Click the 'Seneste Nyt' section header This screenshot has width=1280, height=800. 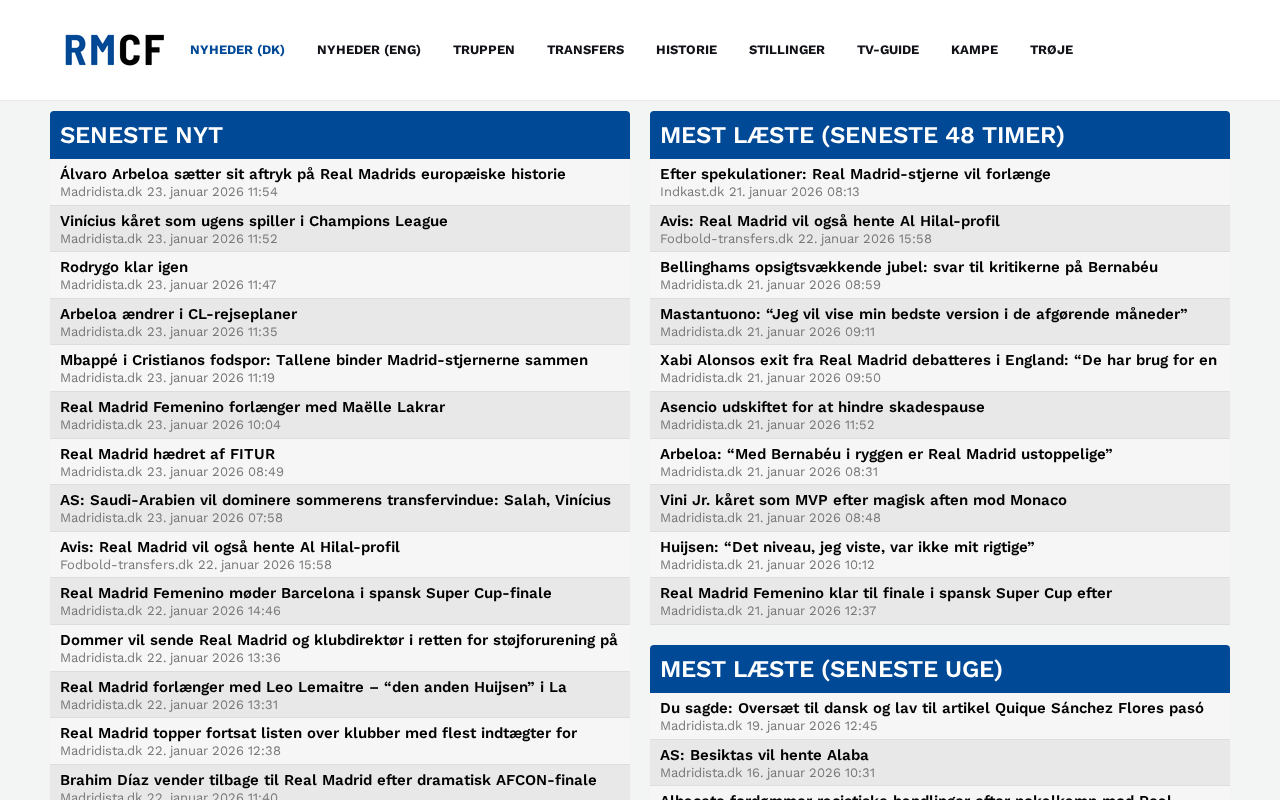tap(340, 135)
